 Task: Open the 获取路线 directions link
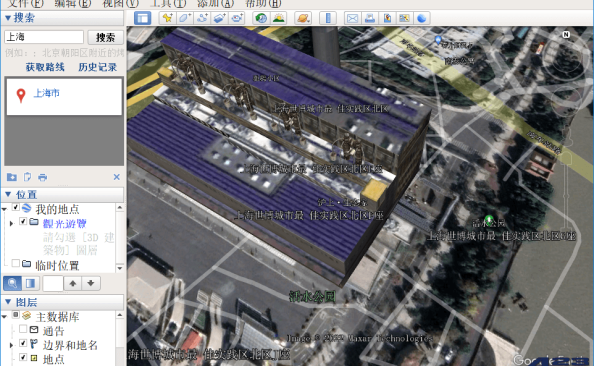(45, 67)
